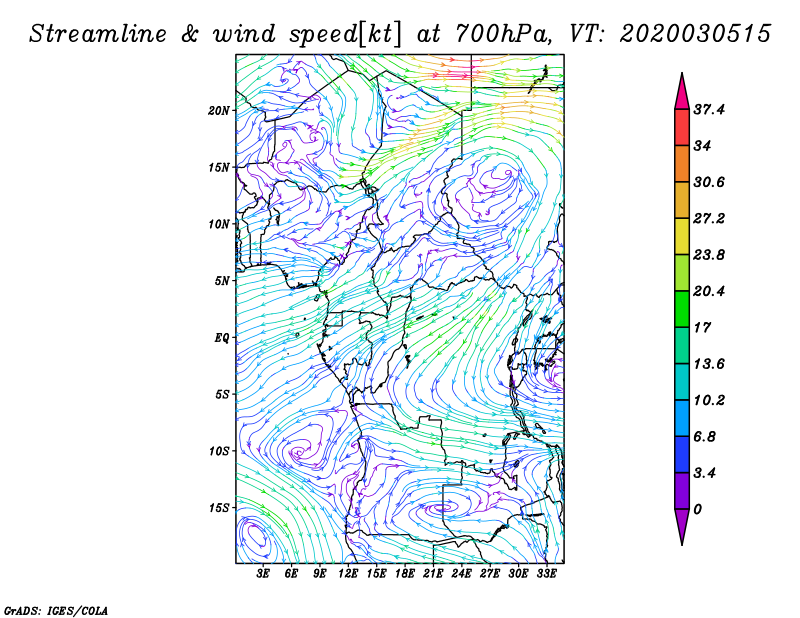The width and height of the screenshot is (800, 618).
Task: Click the 37.4 colorbar label
Action: pos(709,109)
